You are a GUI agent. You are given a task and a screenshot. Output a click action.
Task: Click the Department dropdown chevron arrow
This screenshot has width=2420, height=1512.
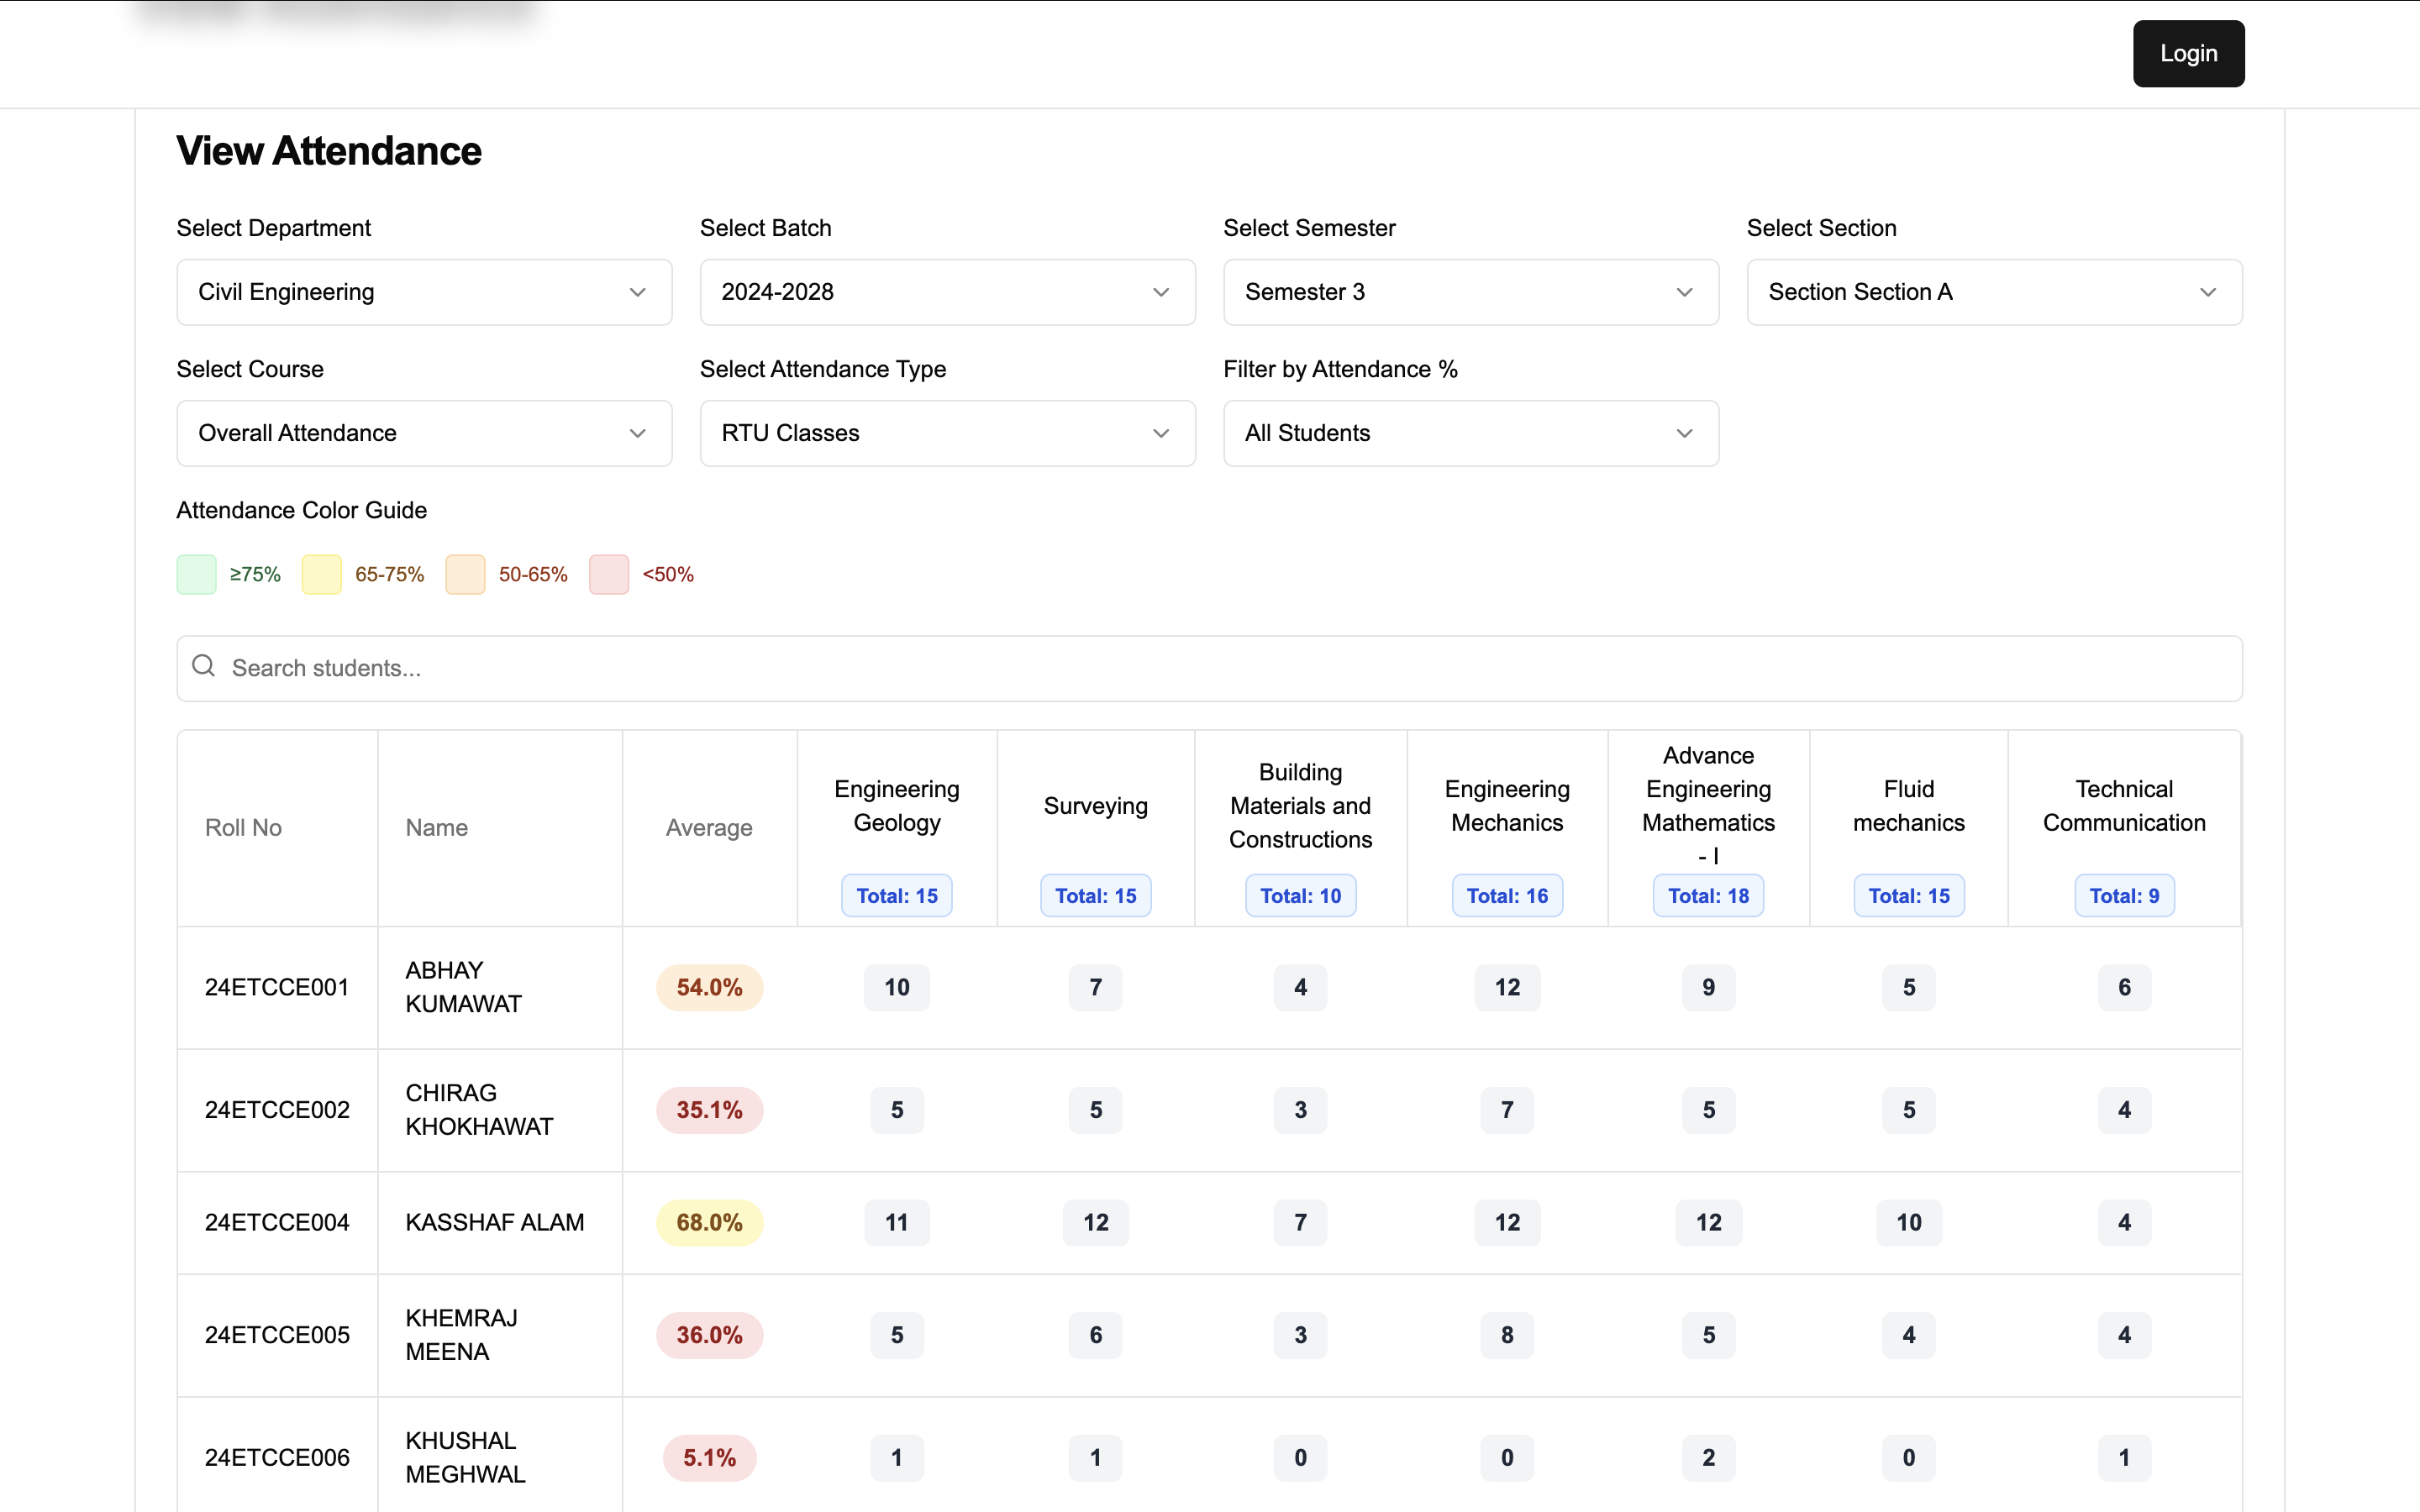(637, 292)
